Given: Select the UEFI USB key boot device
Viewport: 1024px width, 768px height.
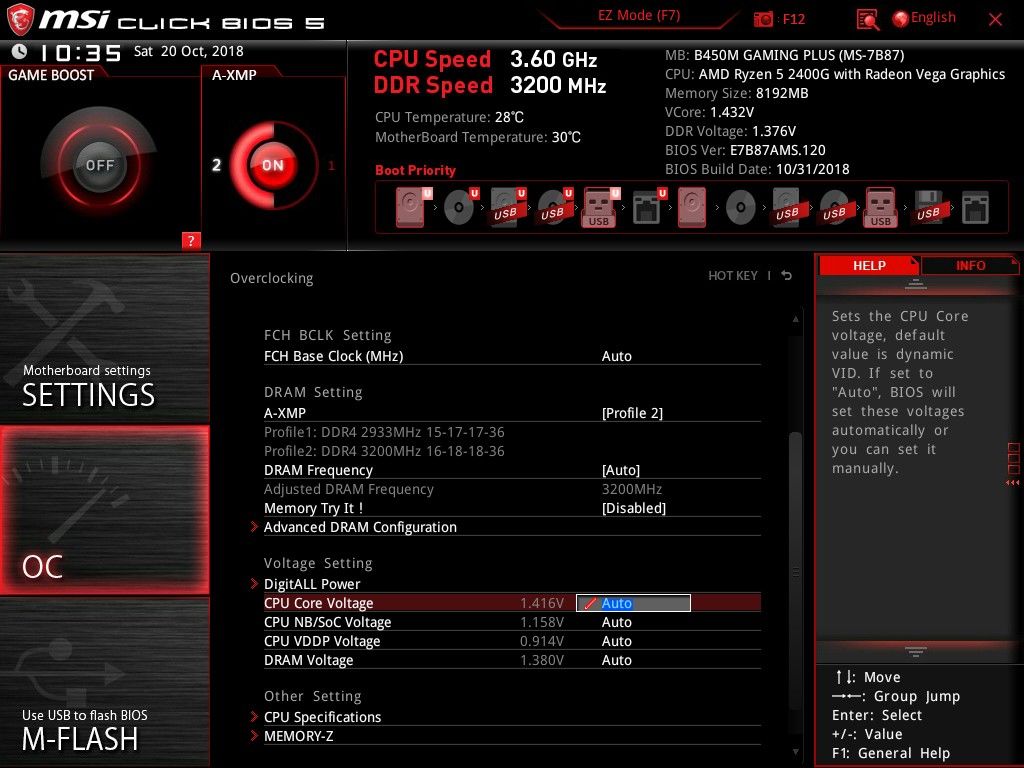Looking at the screenshot, I should [600, 207].
